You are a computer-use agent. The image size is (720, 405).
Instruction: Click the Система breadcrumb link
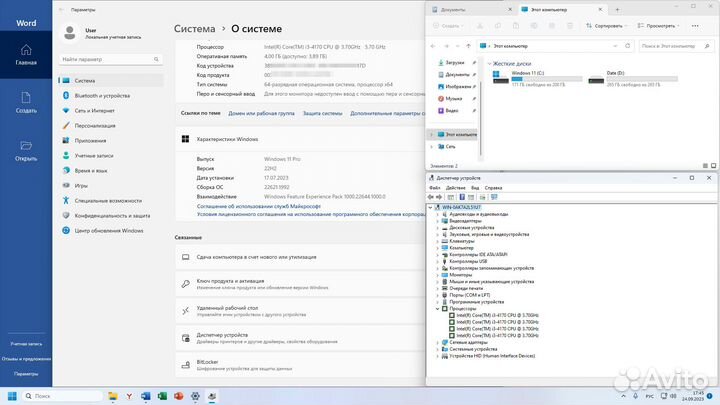tap(194, 28)
